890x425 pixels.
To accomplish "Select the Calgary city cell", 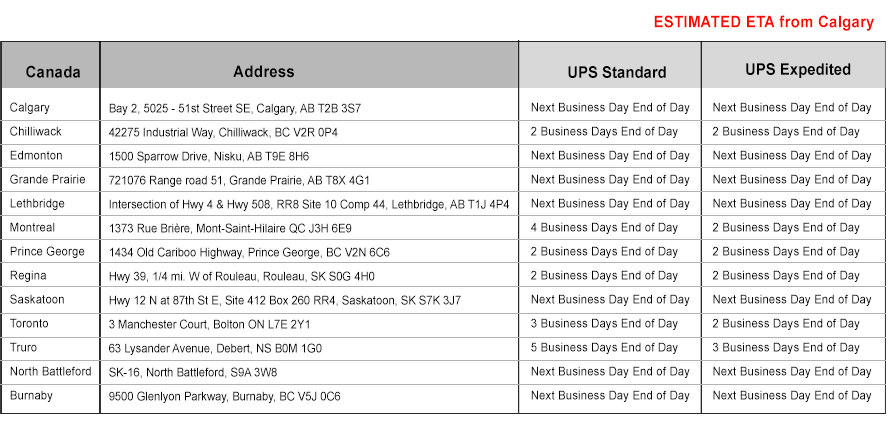I will coord(30,107).
